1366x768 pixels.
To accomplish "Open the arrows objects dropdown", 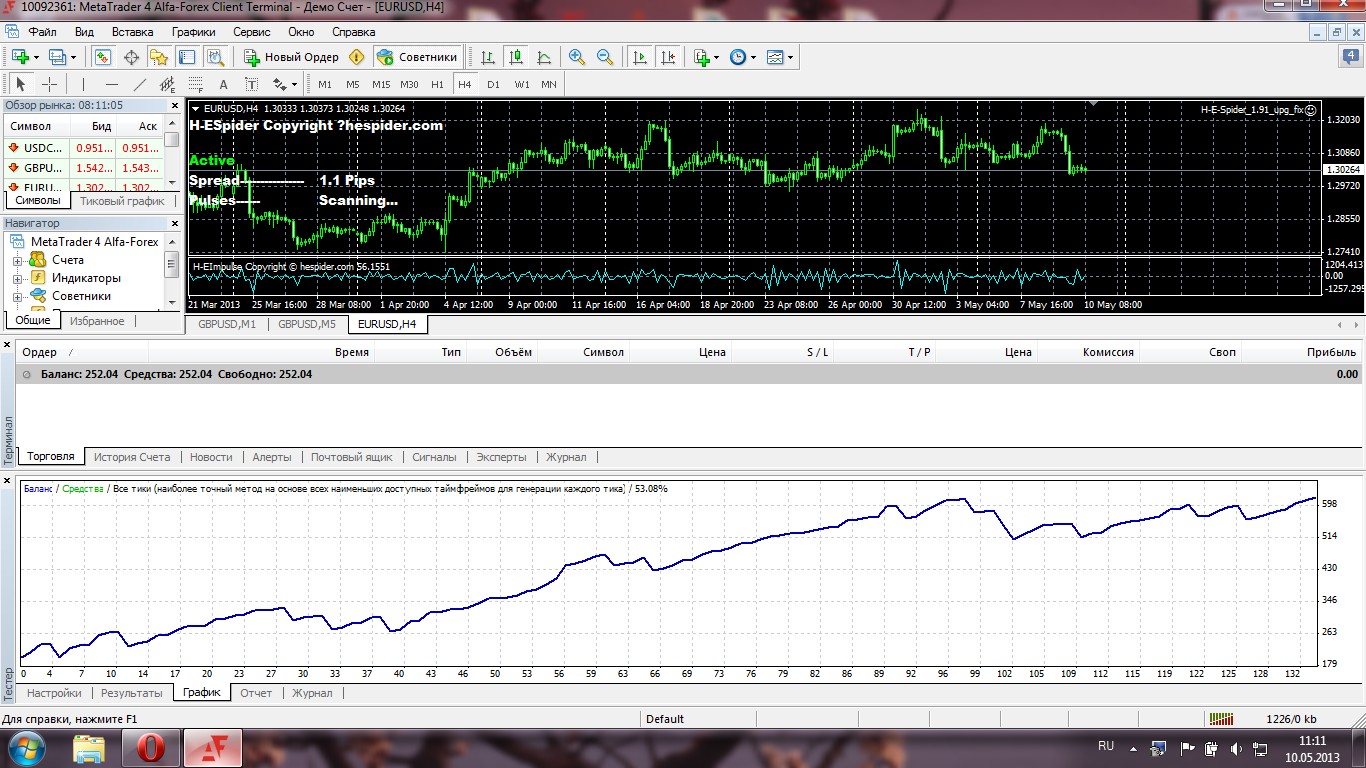I will coord(285,84).
